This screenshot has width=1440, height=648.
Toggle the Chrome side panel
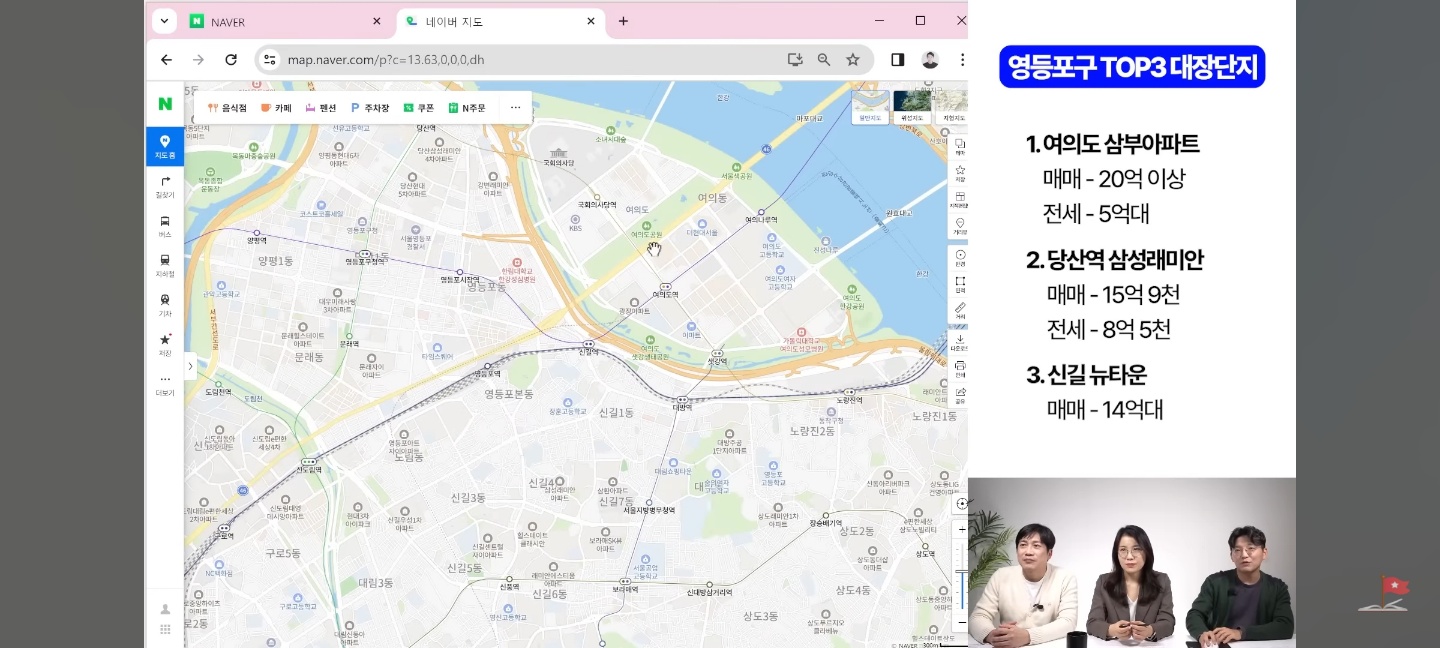tap(897, 60)
